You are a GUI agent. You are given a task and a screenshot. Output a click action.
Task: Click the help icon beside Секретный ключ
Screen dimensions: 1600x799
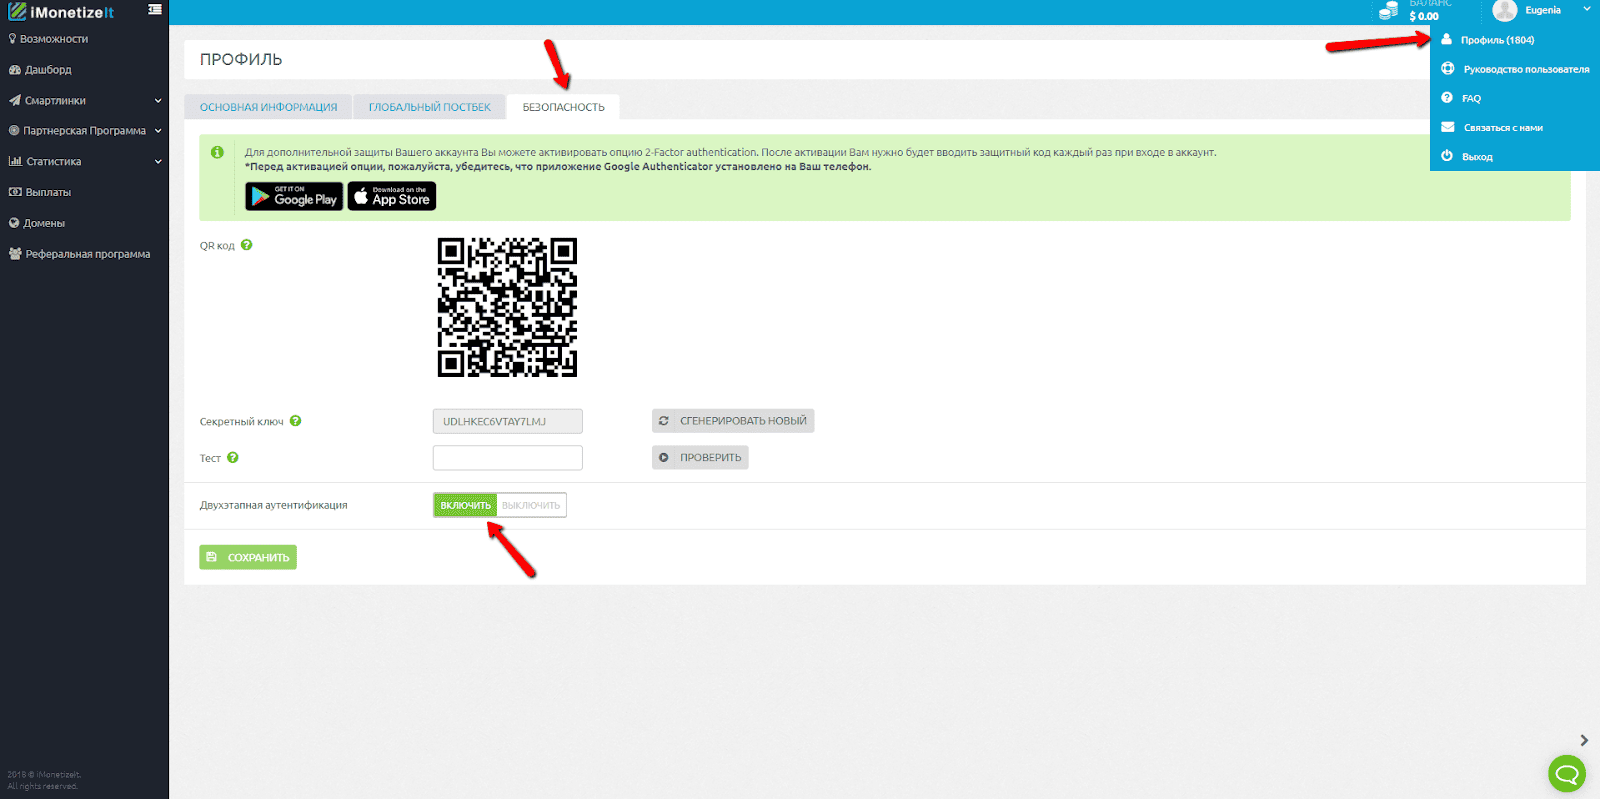[x=296, y=421]
